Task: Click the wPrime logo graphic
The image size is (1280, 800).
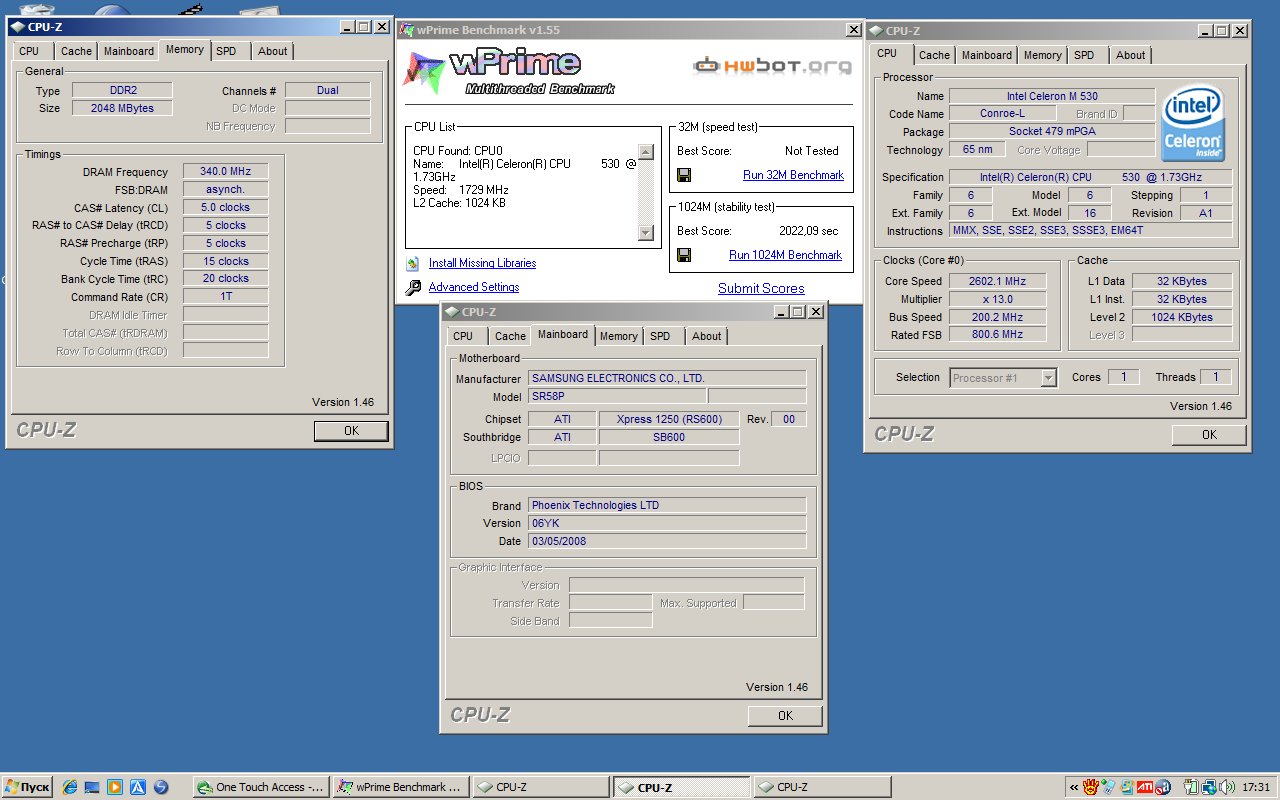Action: (x=508, y=70)
